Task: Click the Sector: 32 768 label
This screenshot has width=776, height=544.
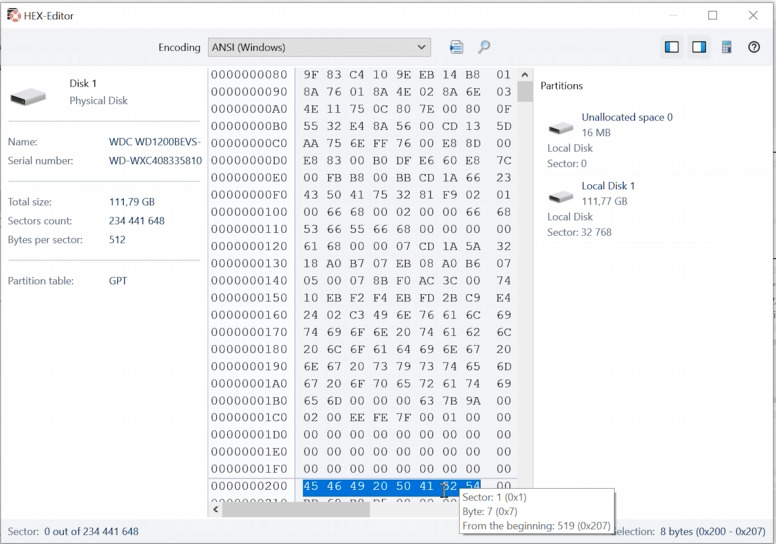Action: point(579,232)
